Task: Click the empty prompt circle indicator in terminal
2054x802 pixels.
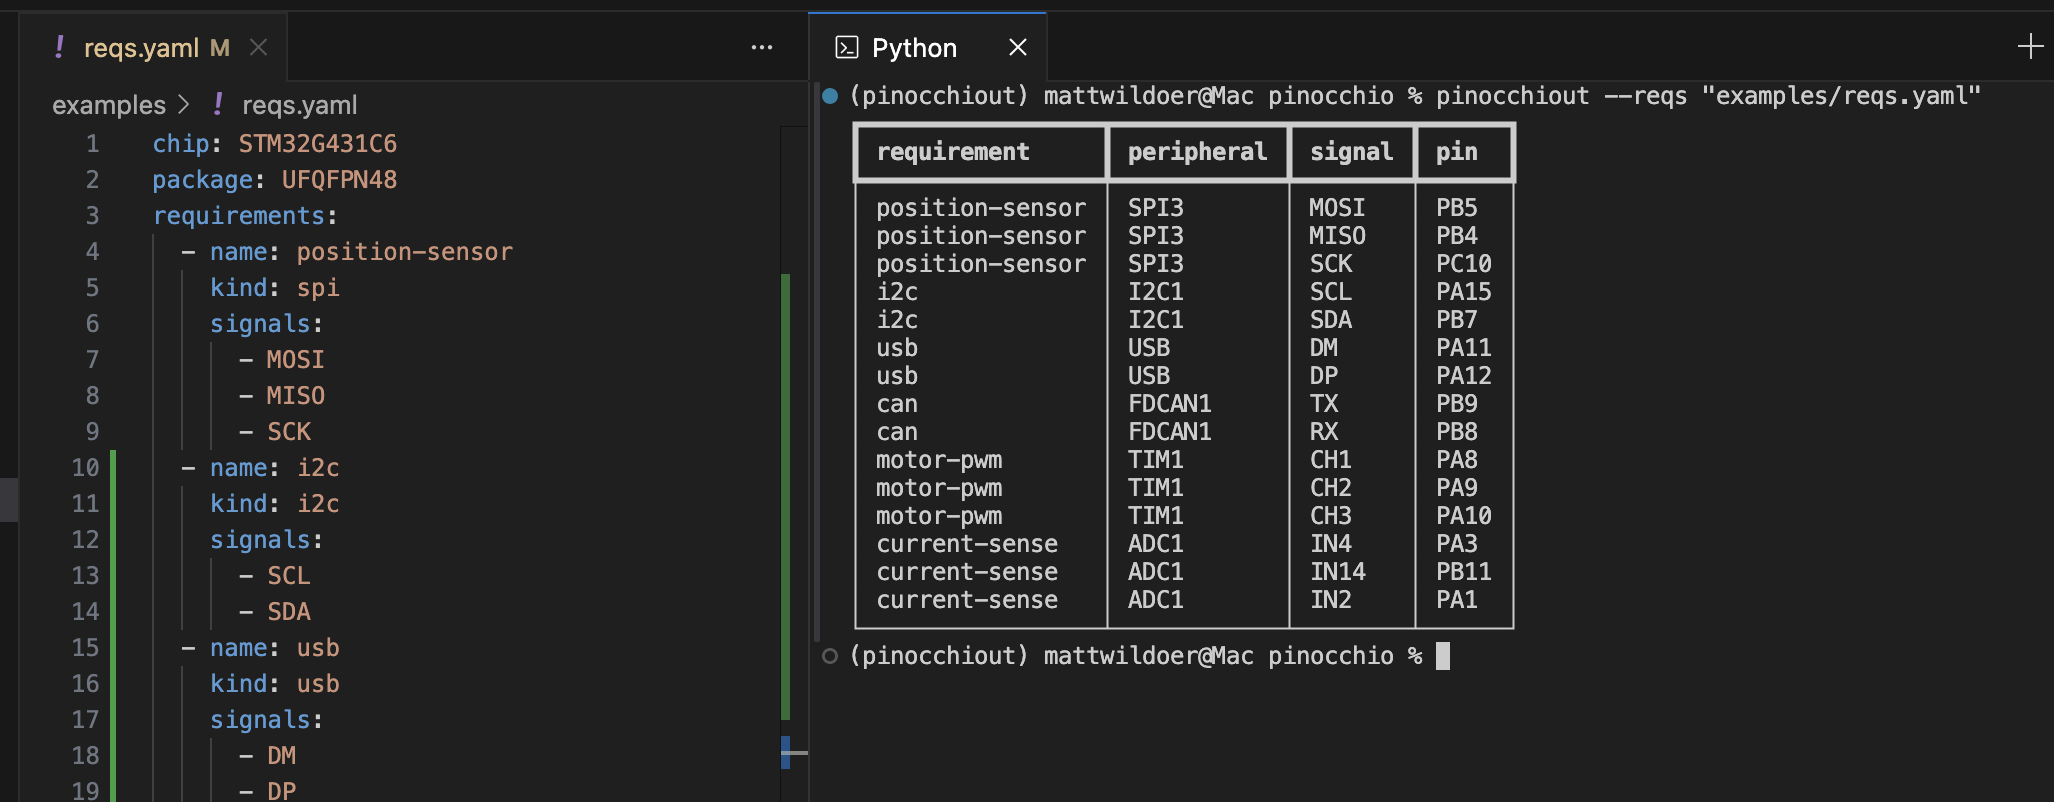Action: click(x=830, y=657)
